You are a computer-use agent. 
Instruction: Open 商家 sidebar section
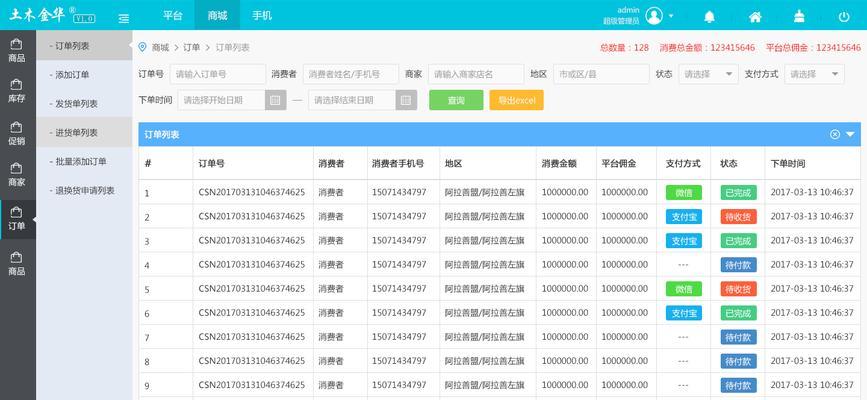(17, 174)
